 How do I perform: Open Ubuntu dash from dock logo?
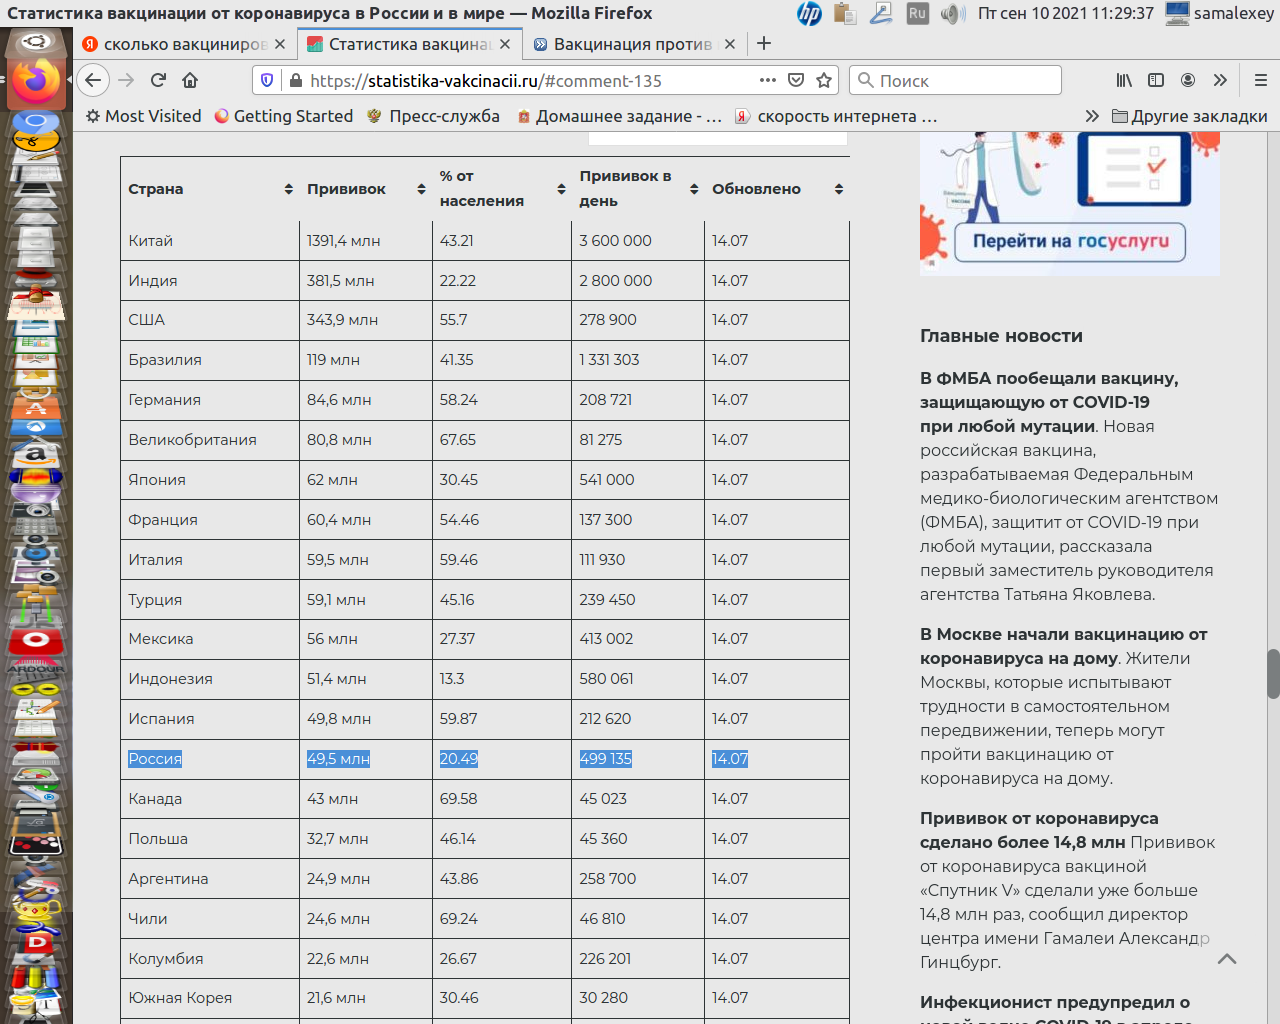point(36,42)
